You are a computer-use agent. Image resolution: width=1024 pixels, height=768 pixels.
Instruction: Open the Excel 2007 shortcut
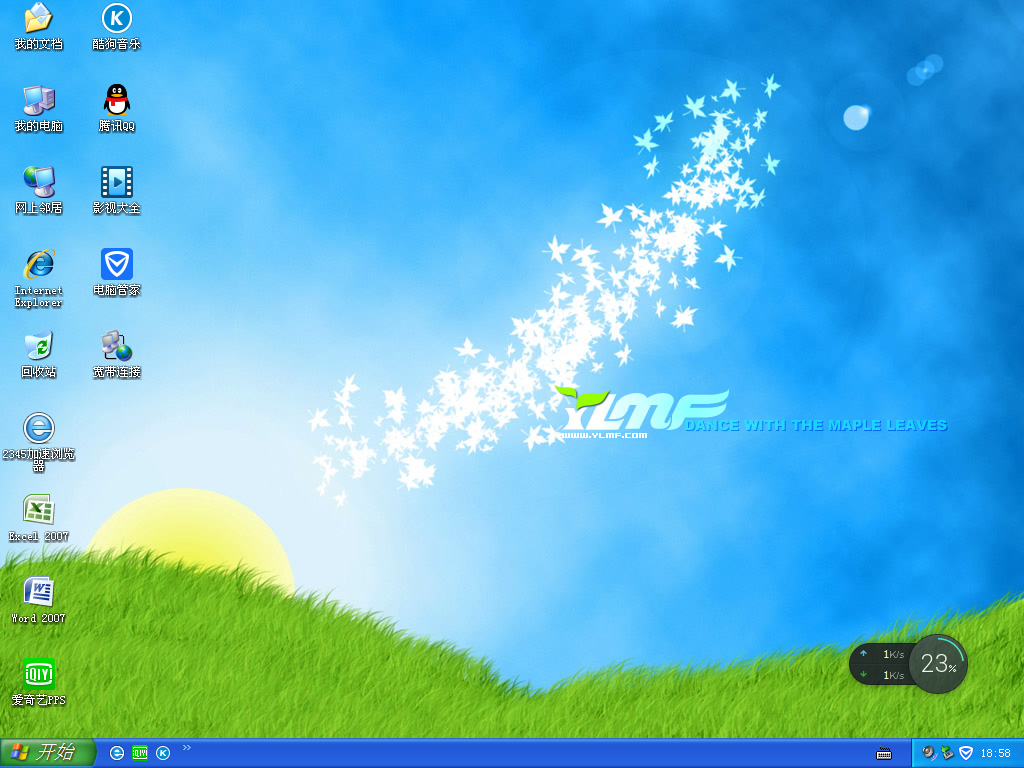[38, 510]
